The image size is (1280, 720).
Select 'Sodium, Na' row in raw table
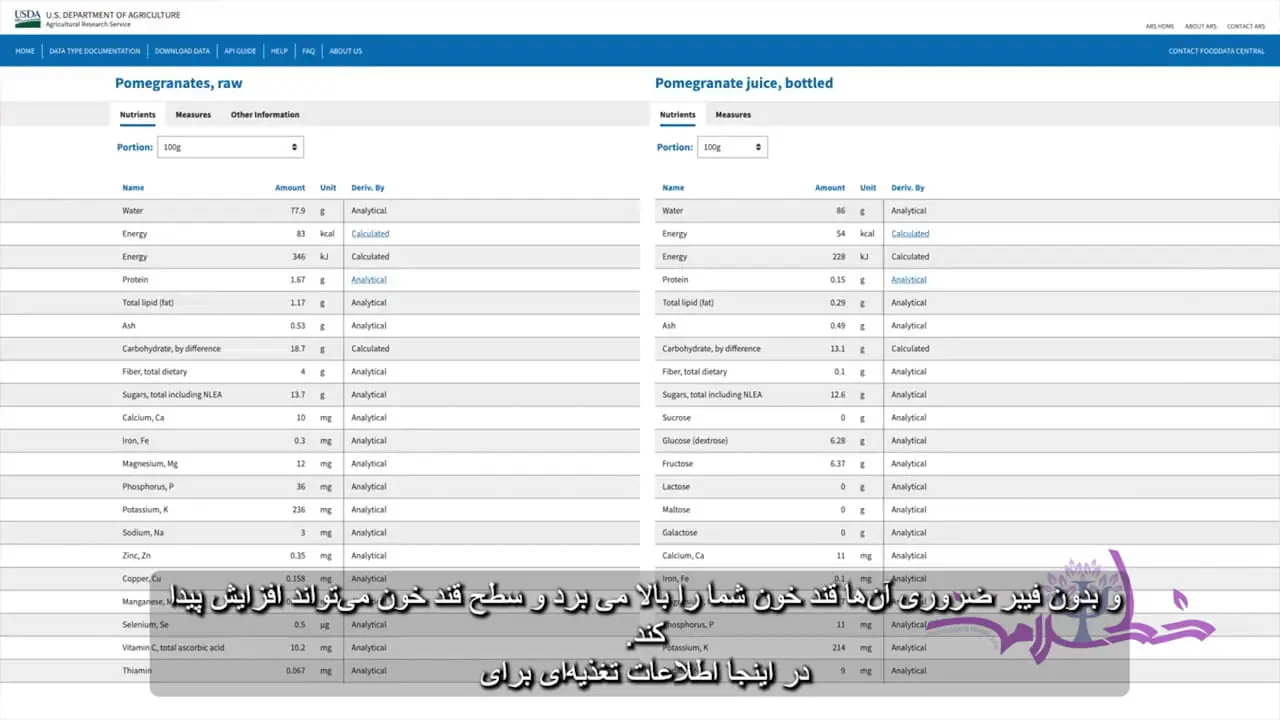click(320, 533)
